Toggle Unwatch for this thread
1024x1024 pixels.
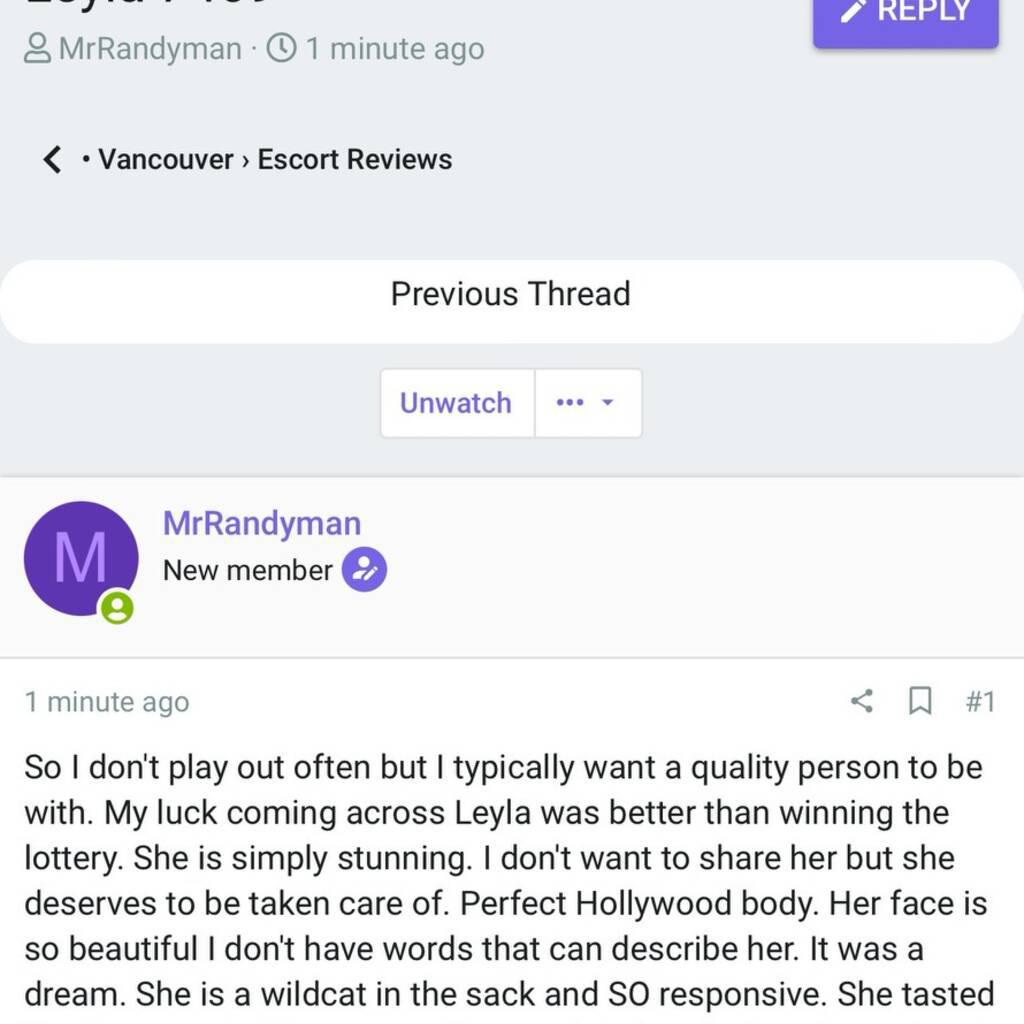click(x=456, y=403)
